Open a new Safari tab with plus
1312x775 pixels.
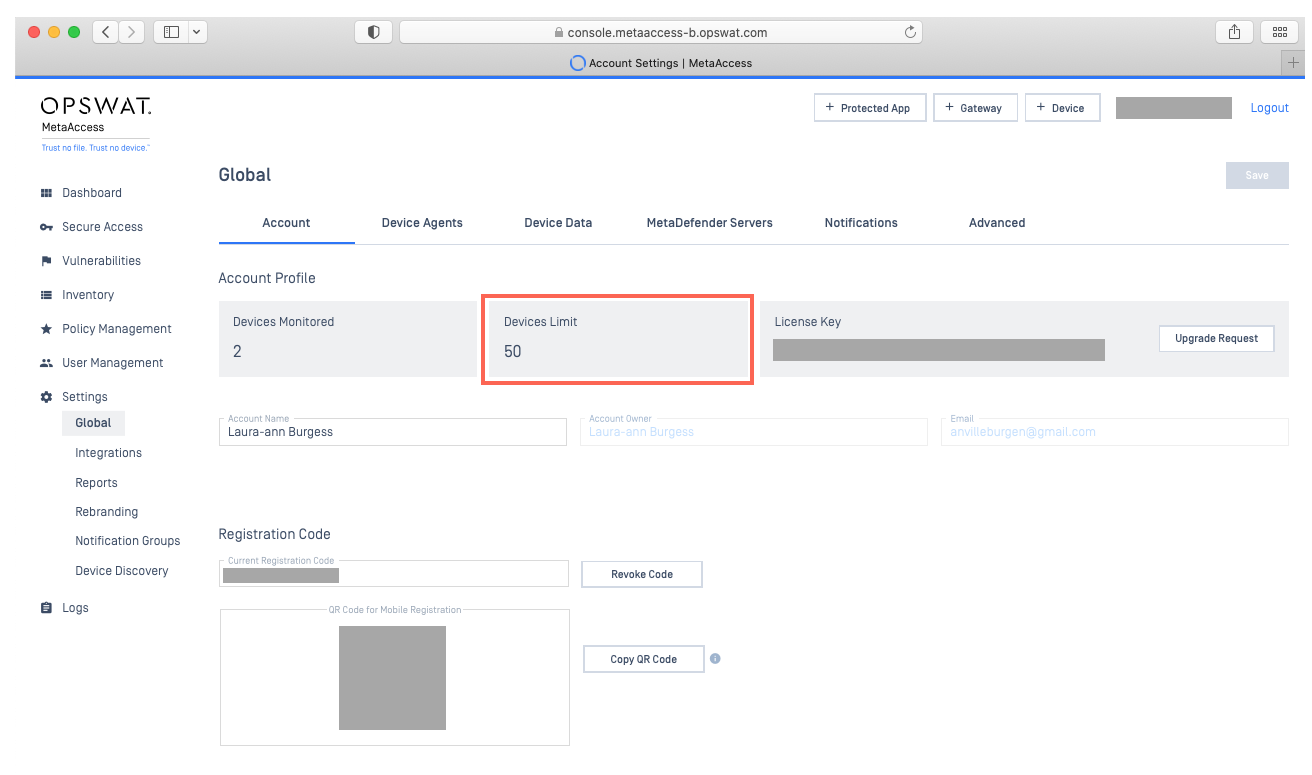pos(1295,62)
